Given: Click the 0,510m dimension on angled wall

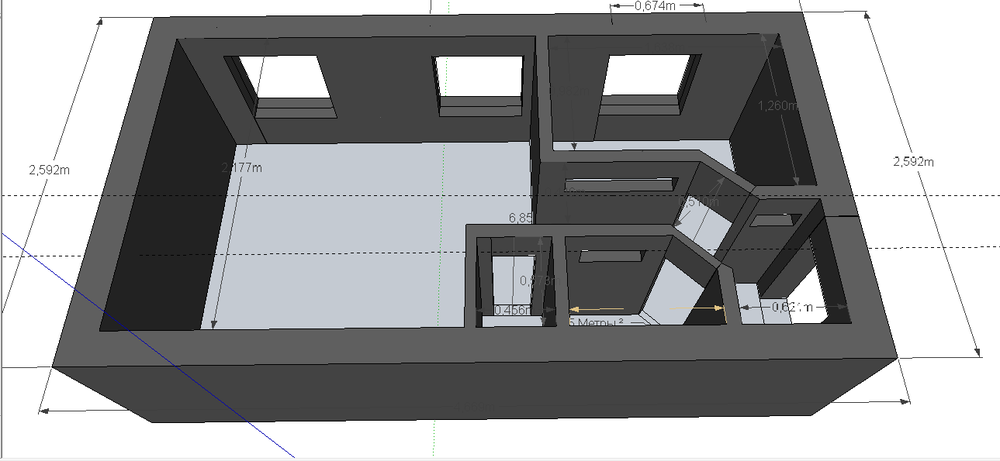Looking at the screenshot, I should coord(698,202).
